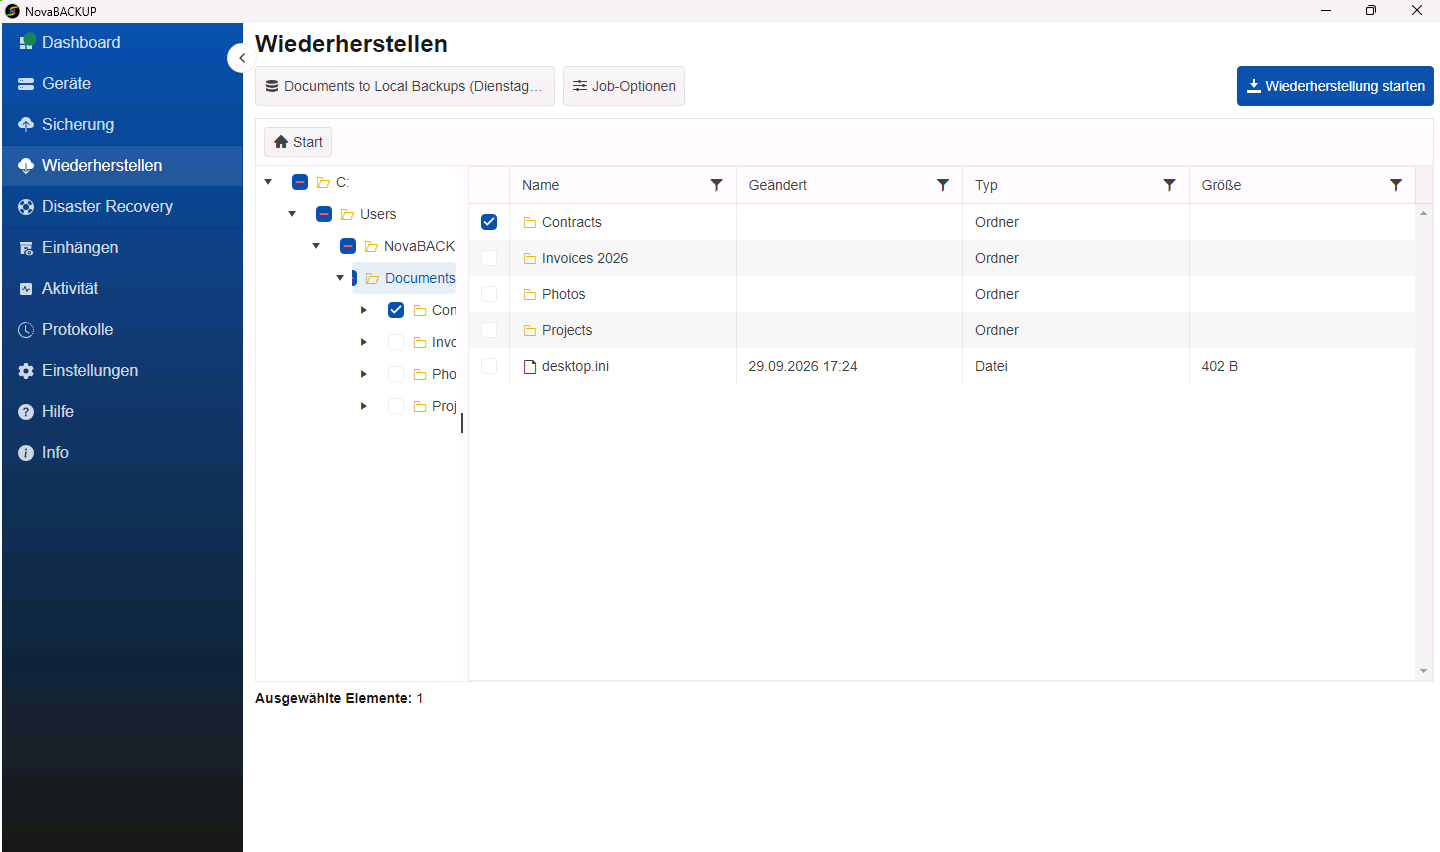The height and width of the screenshot is (852, 1440).
Task: Filter the Geändert column
Action: [x=942, y=185]
